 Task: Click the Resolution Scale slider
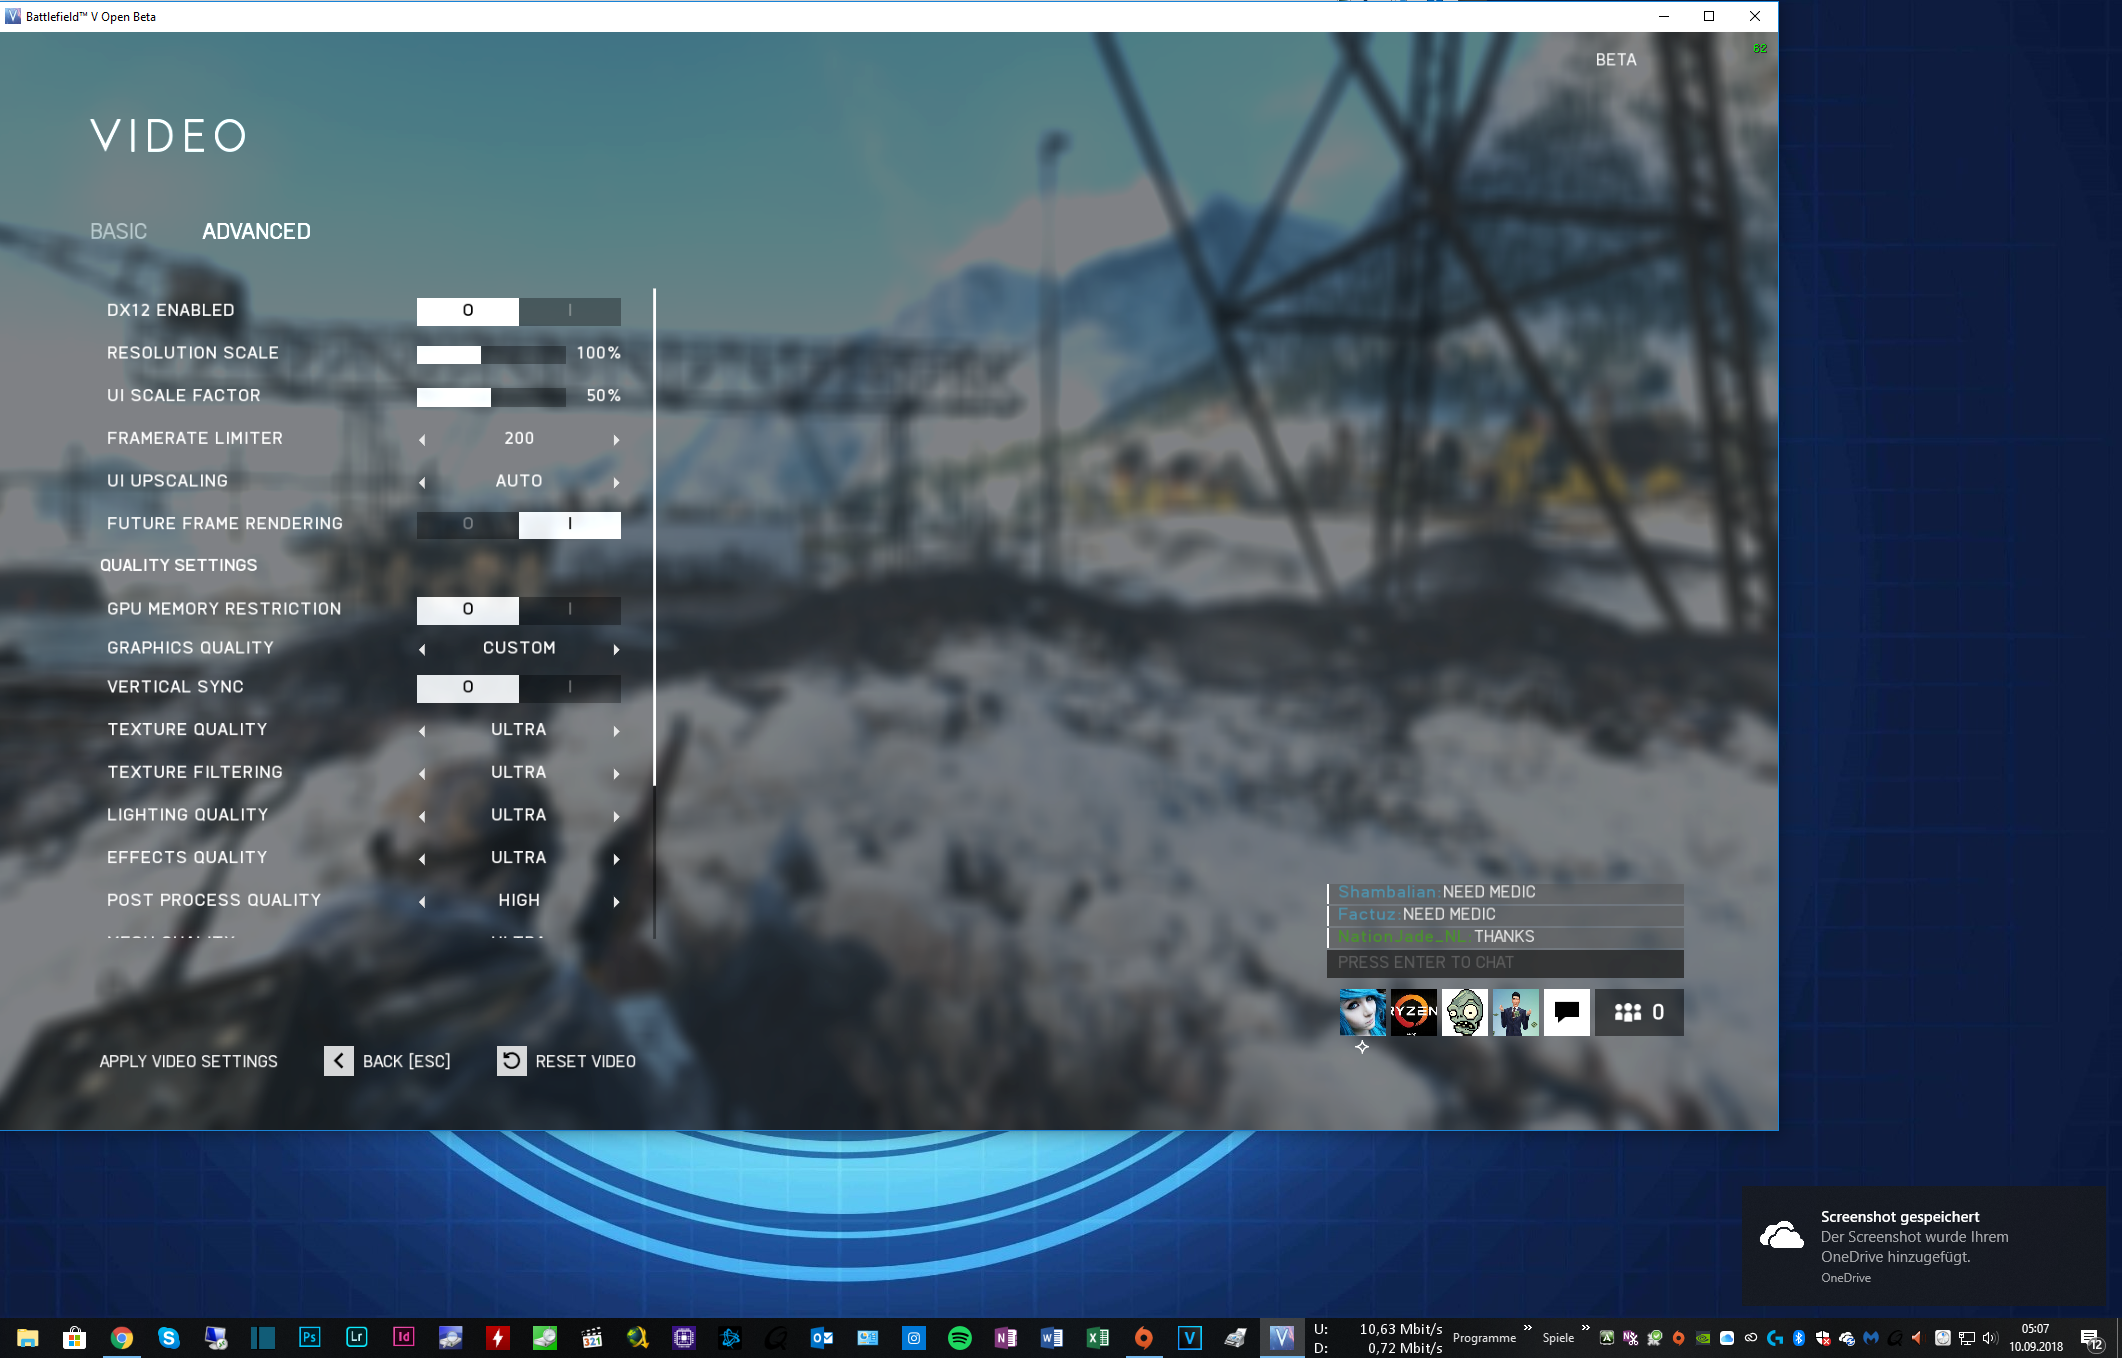tap(491, 354)
